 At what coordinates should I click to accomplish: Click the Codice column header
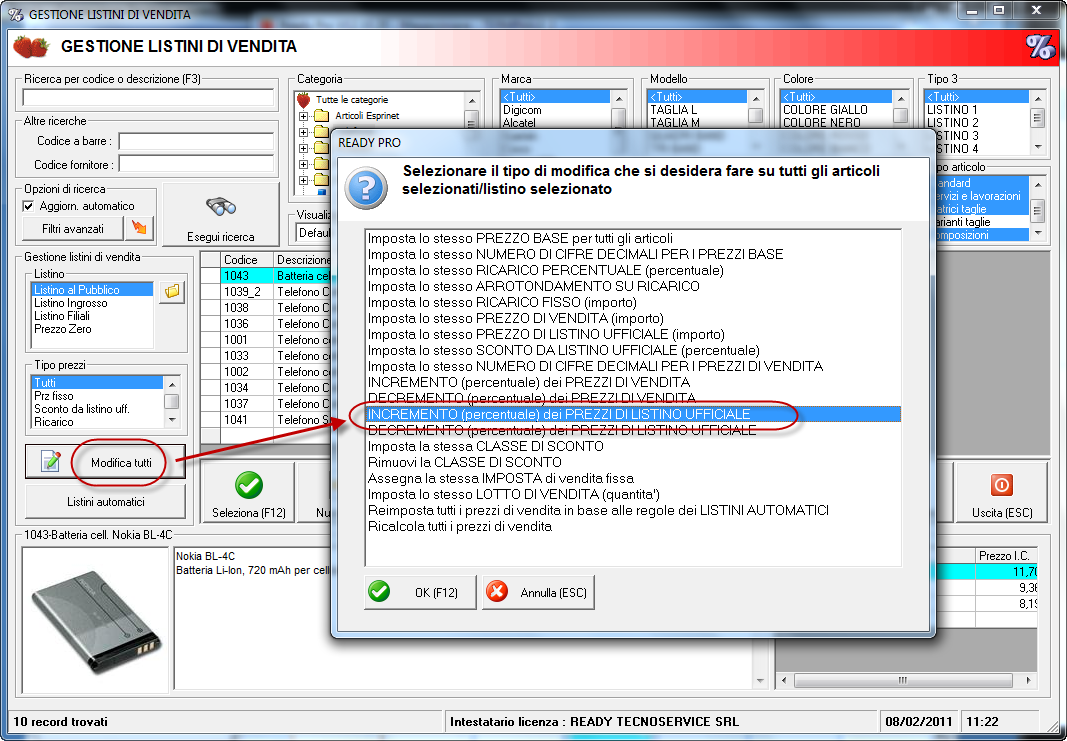[246, 259]
